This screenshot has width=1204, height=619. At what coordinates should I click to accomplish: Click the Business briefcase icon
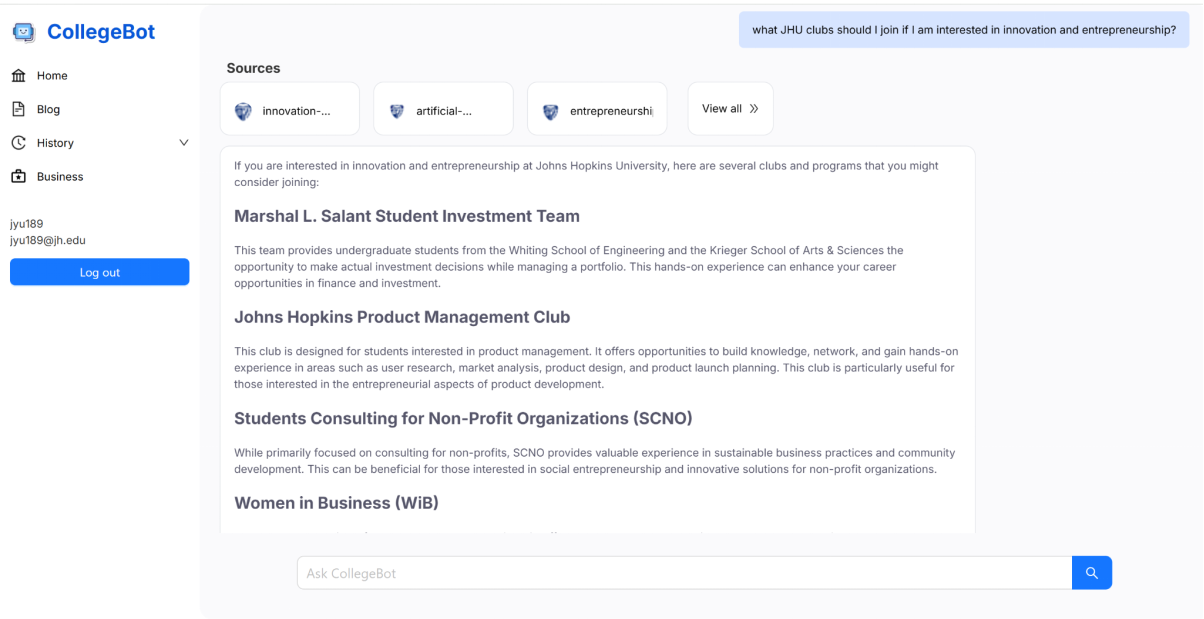click(18, 176)
